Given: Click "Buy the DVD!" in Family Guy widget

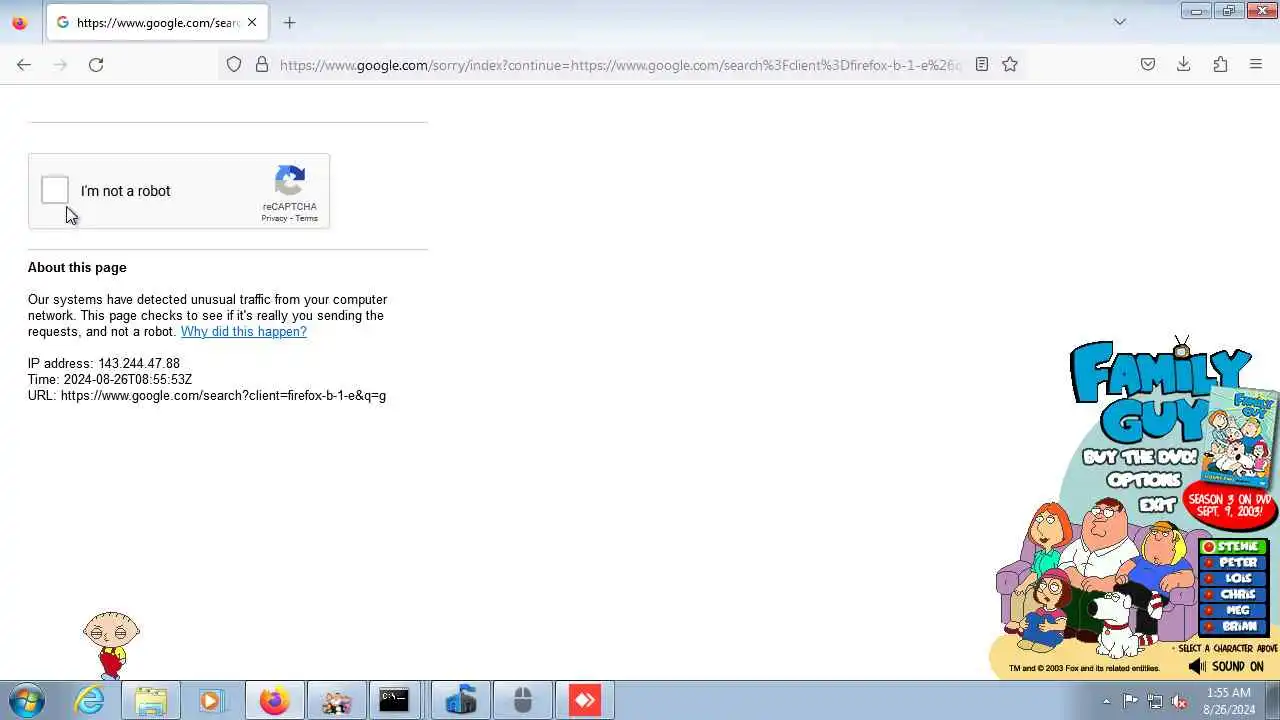Looking at the screenshot, I should (1140, 457).
